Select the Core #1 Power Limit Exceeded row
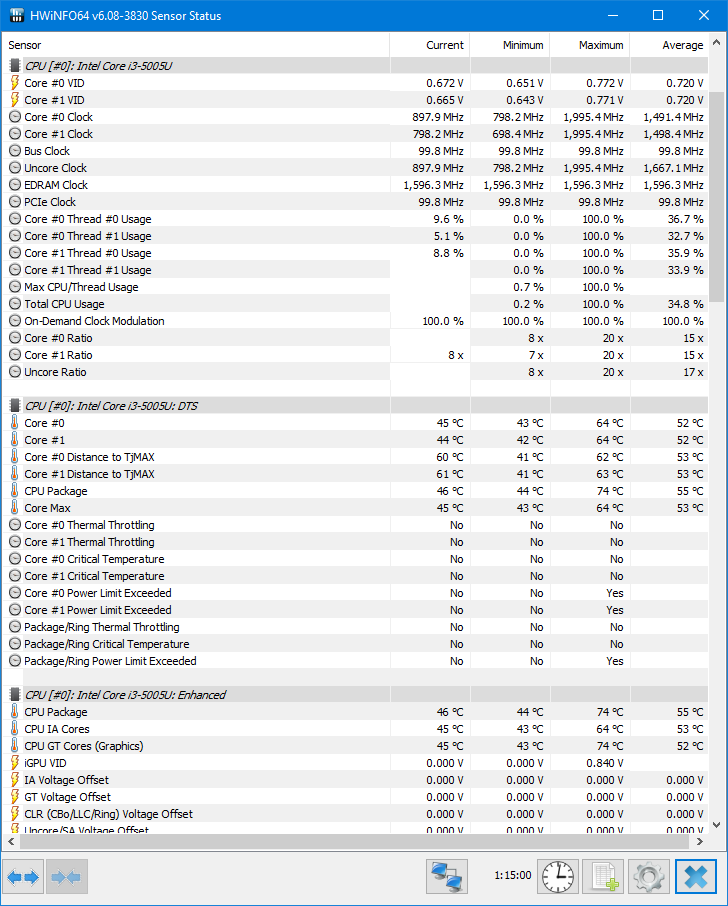The width and height of the screenshot is (728, 906). point(355,610)
